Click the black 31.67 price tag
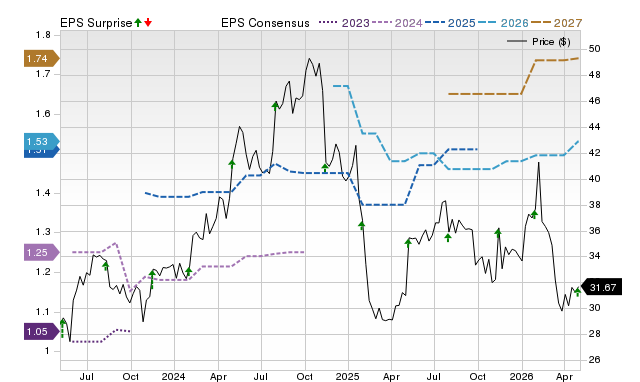Viewport: 640px width, 382px height. 600,287
